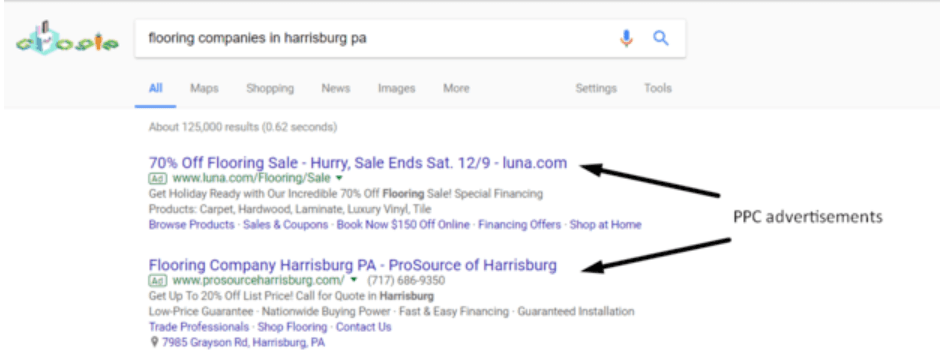This screenshot has width=941, height=364.
Task: Open the ProSource of Harrisburg ad title
Action: (353, 265)
